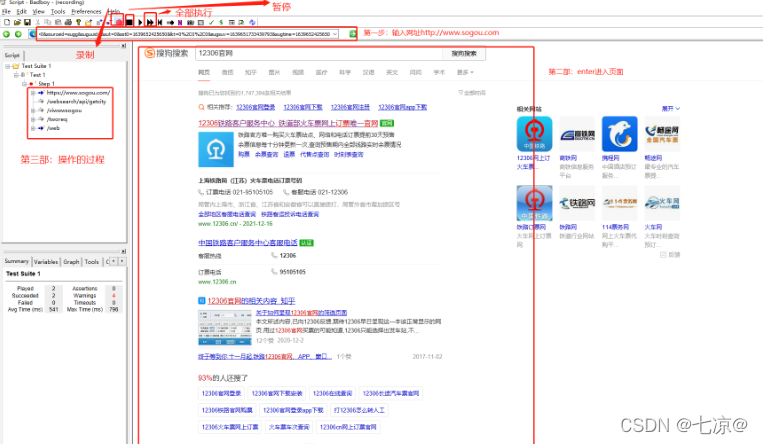Viewport: 763px width, 444px height.
Task: Click the Sogou search submit button
Action: click(464, 54)
